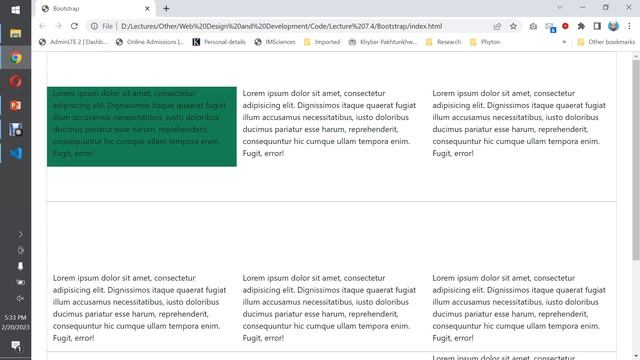
Task: Close the Bootstrap tab
Action: point(147,9)
